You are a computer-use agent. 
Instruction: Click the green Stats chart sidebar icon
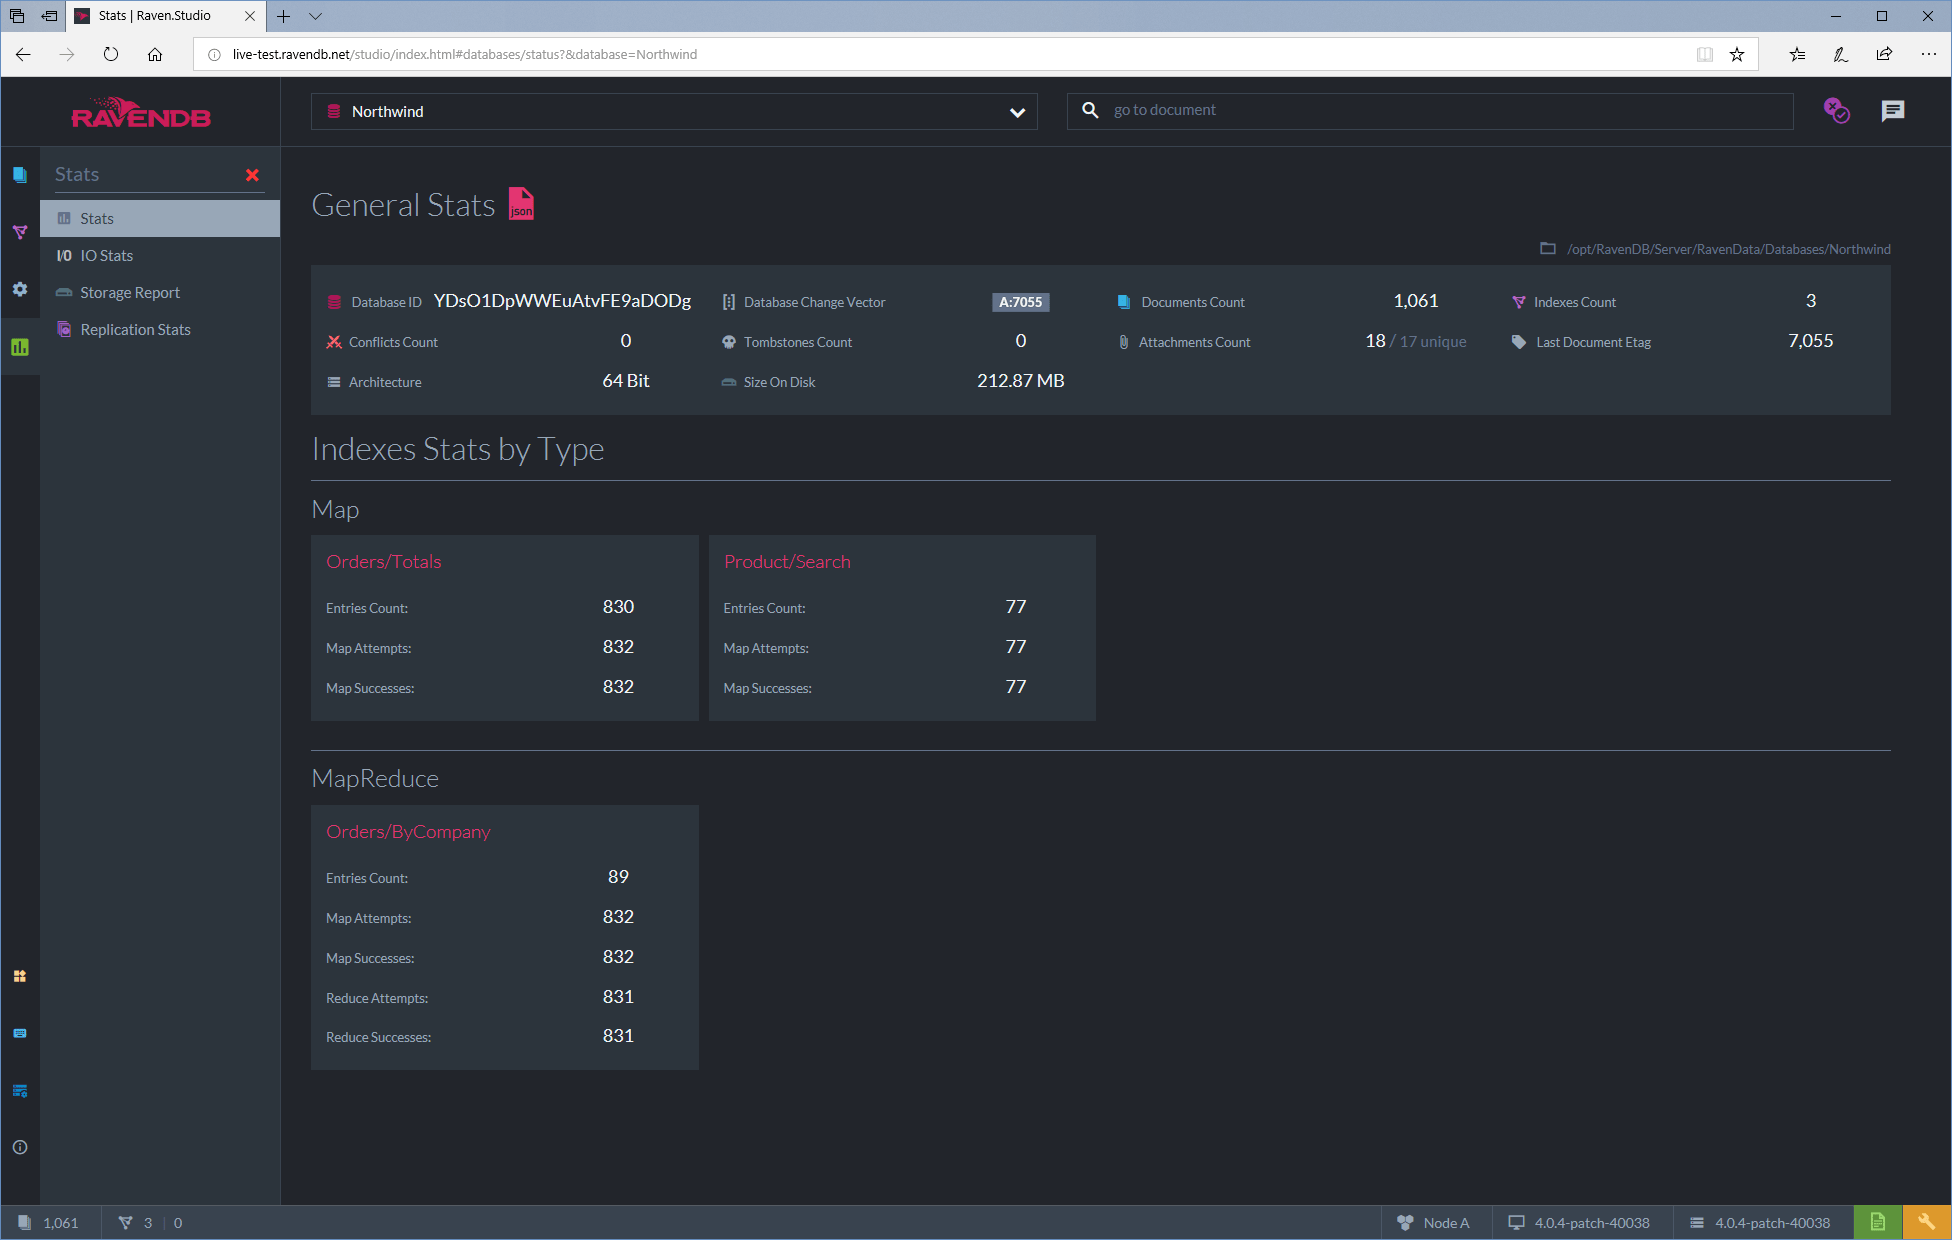point(20,347)
